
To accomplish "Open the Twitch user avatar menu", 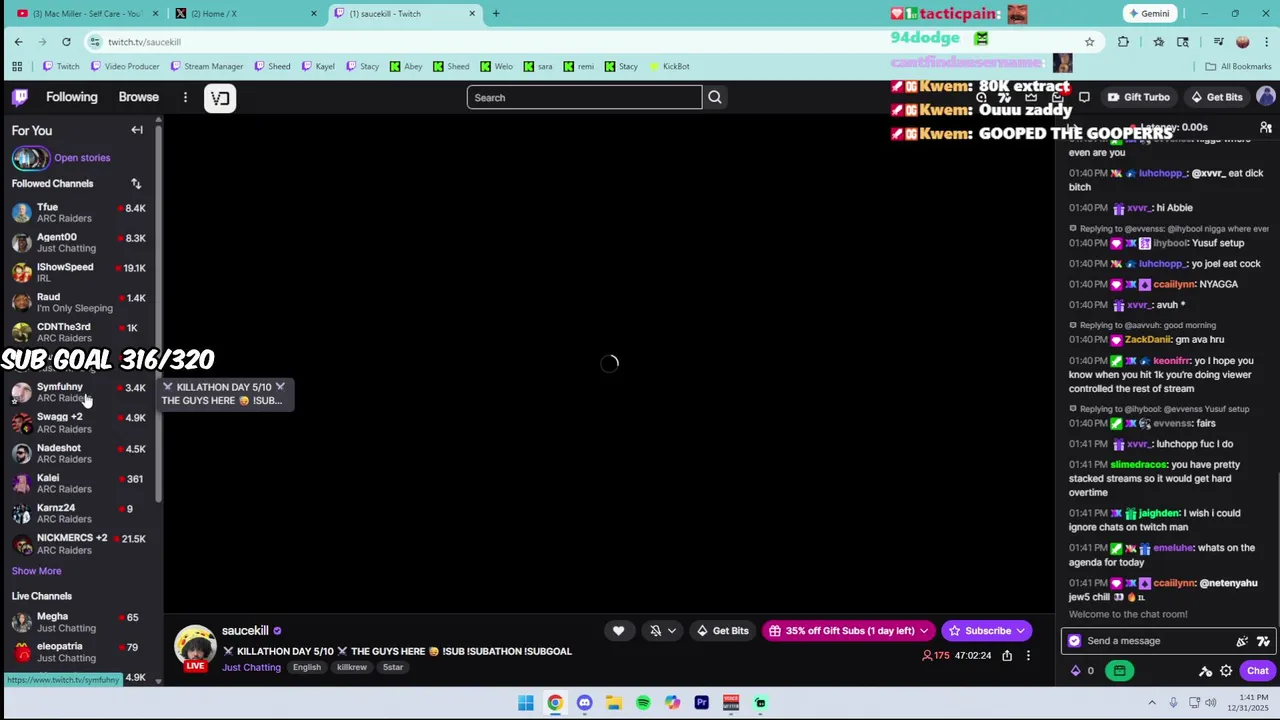I will (x=1266, y=97).
